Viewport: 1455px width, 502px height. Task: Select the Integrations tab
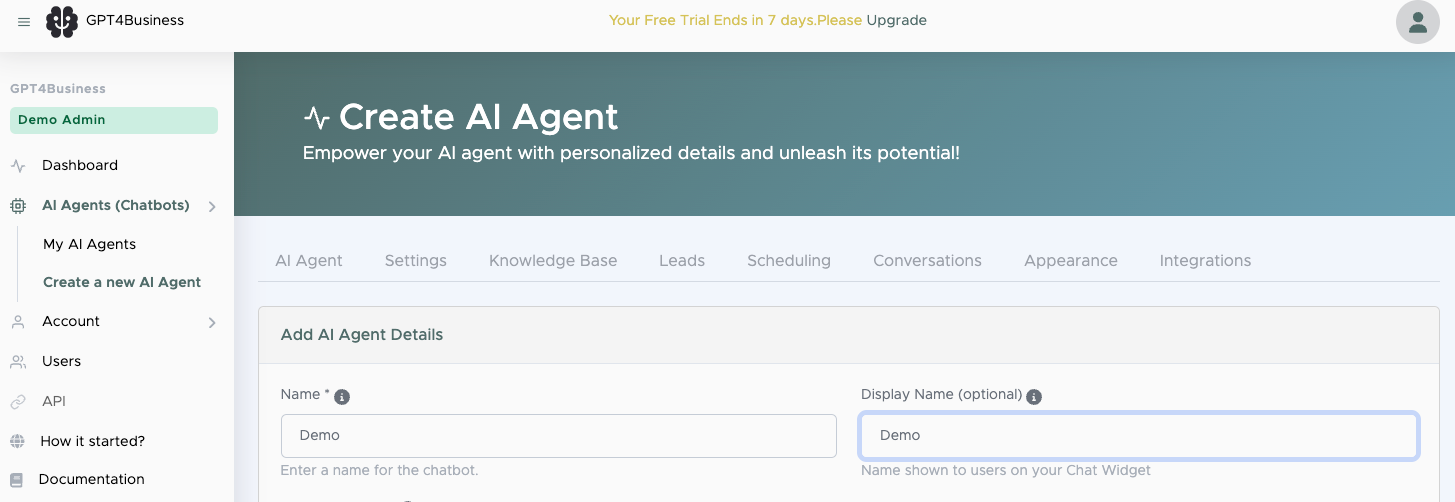1205,261
